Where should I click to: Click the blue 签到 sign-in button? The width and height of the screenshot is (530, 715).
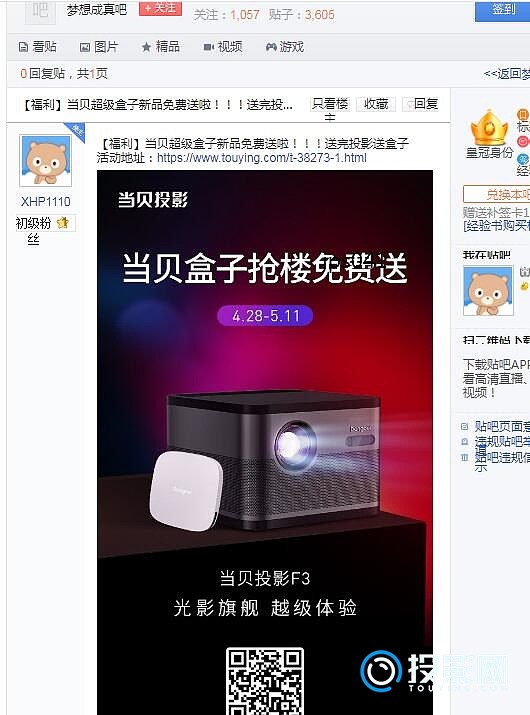pyautogui.click(x=502, y=10)
